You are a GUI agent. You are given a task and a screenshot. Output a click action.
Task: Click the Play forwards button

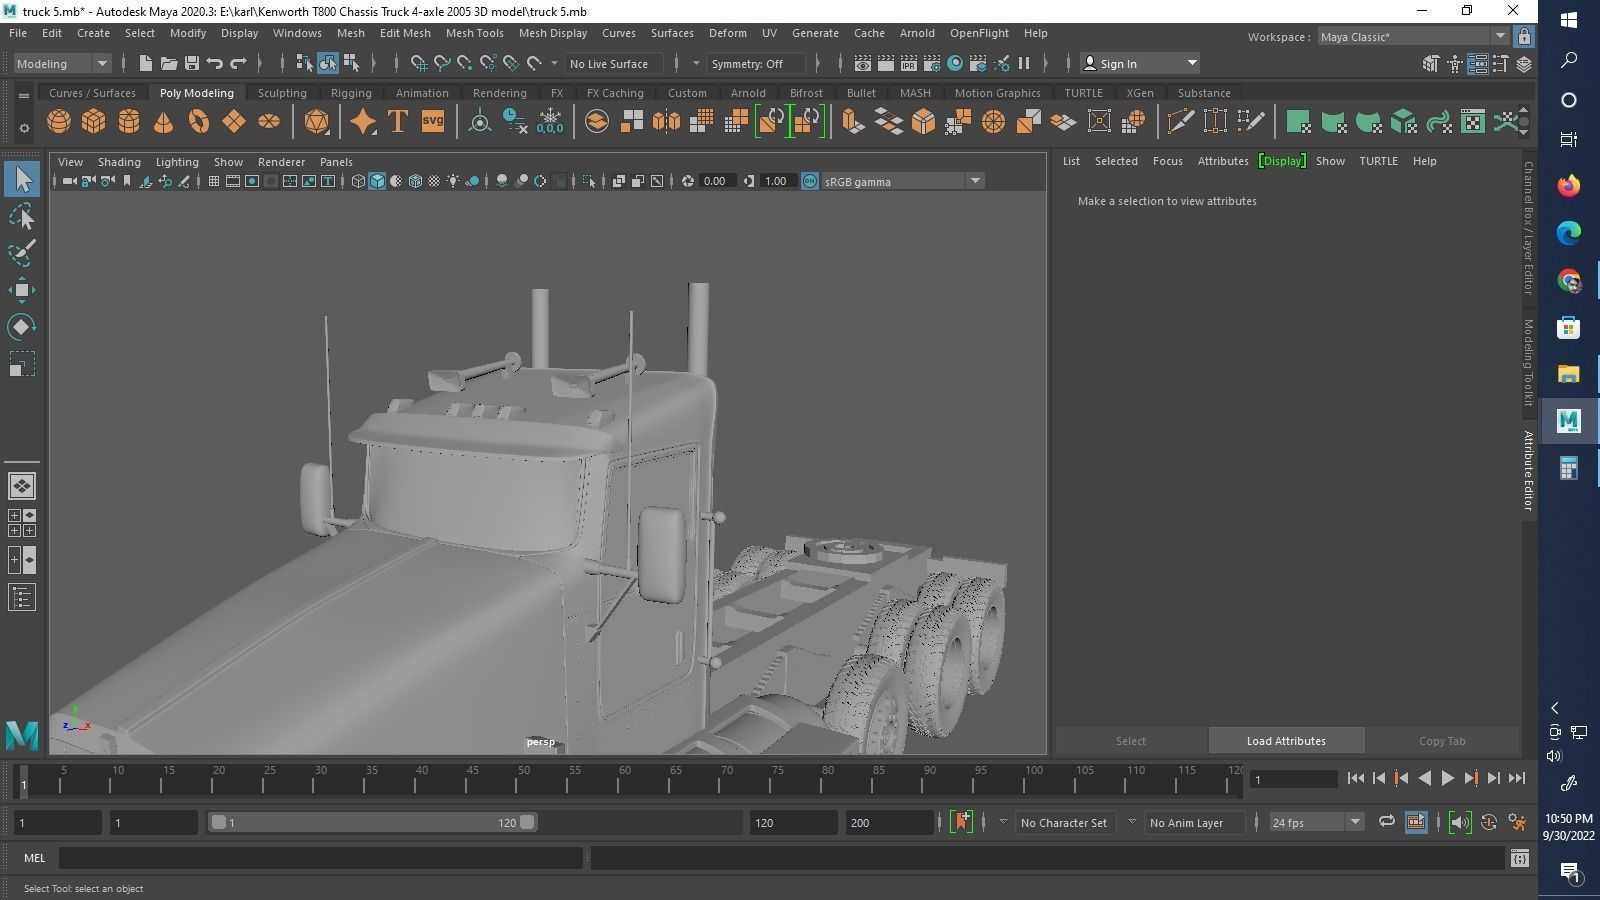point(1447,778)
